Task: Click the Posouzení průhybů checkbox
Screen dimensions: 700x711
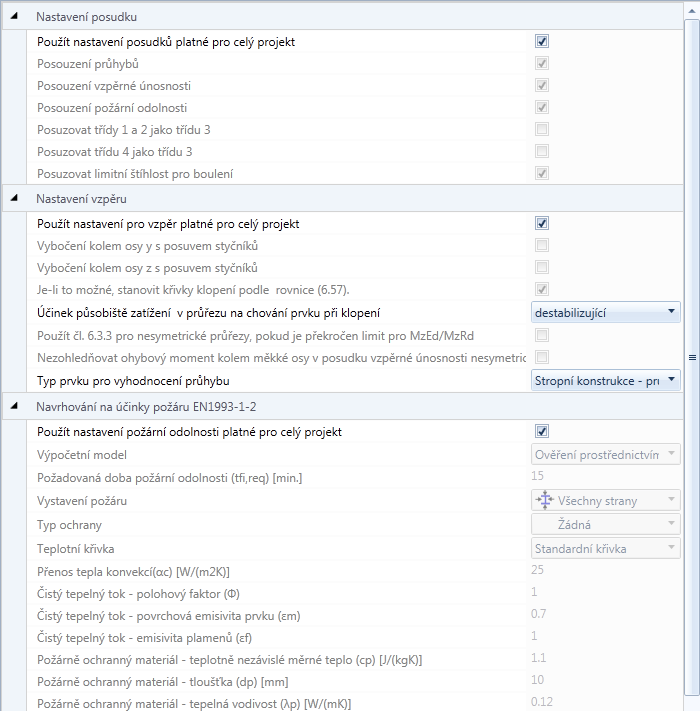Action: [x=542, y=63]
